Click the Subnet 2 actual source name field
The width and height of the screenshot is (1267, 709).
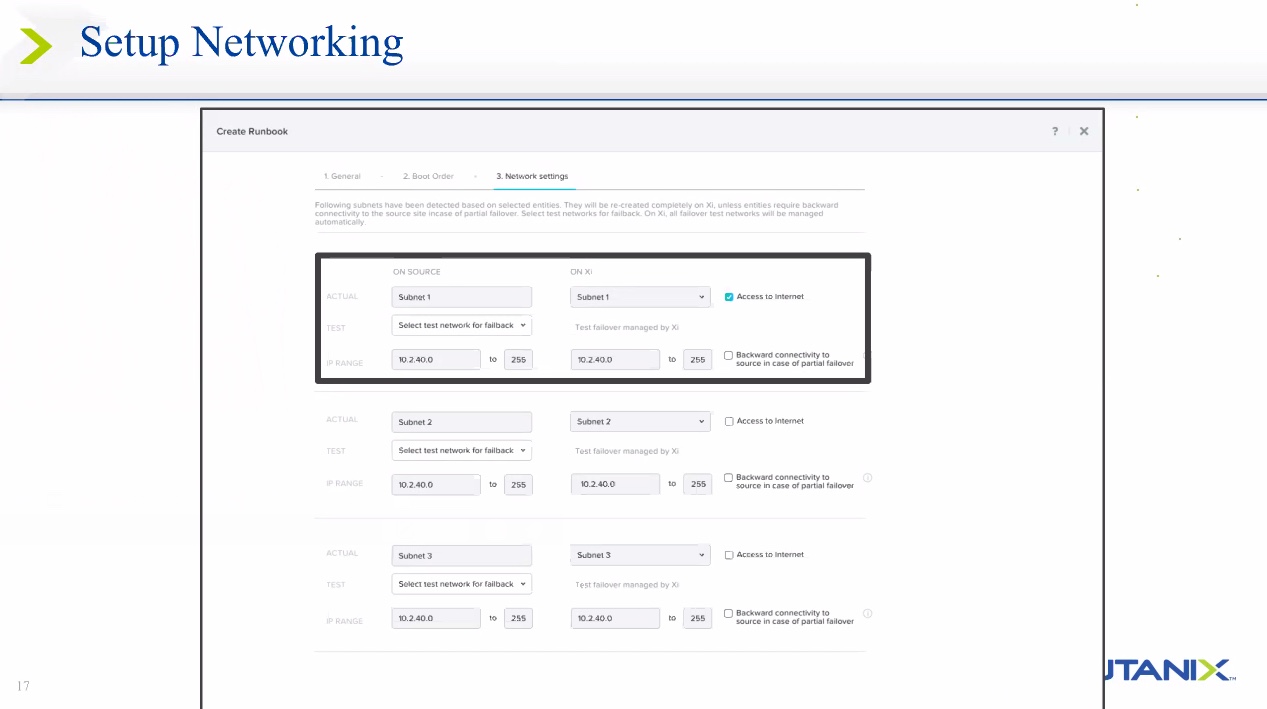tap(461, 422)
